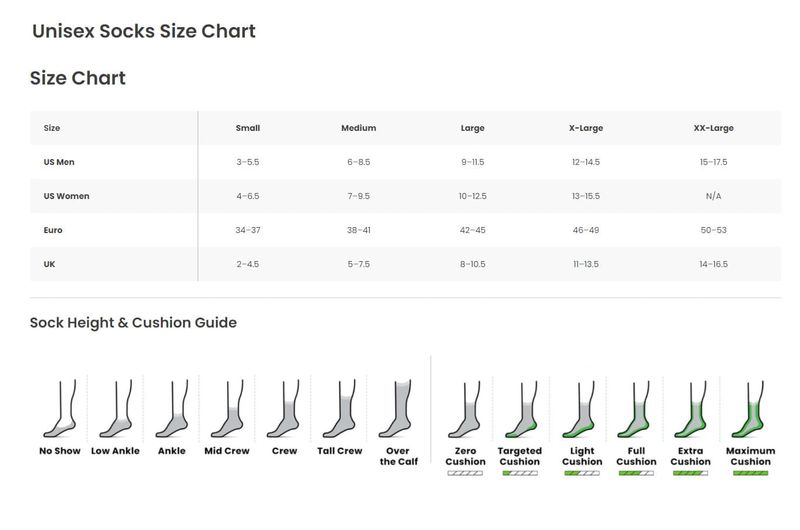Select the Extra Cushion sock icon
Screen dimensions: 800x530
coord(690,410)
